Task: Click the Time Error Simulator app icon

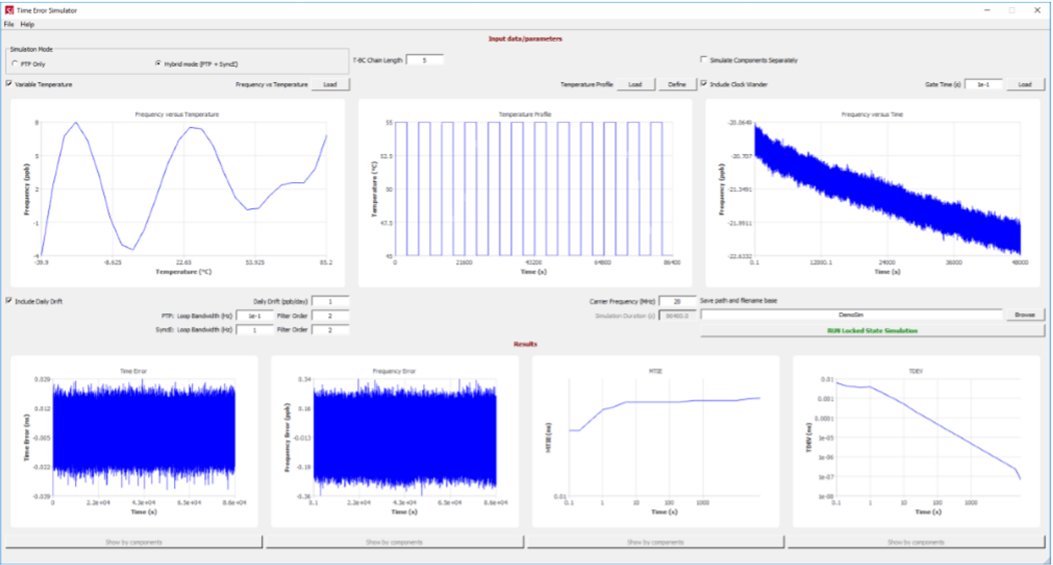Action: (9, 10)
